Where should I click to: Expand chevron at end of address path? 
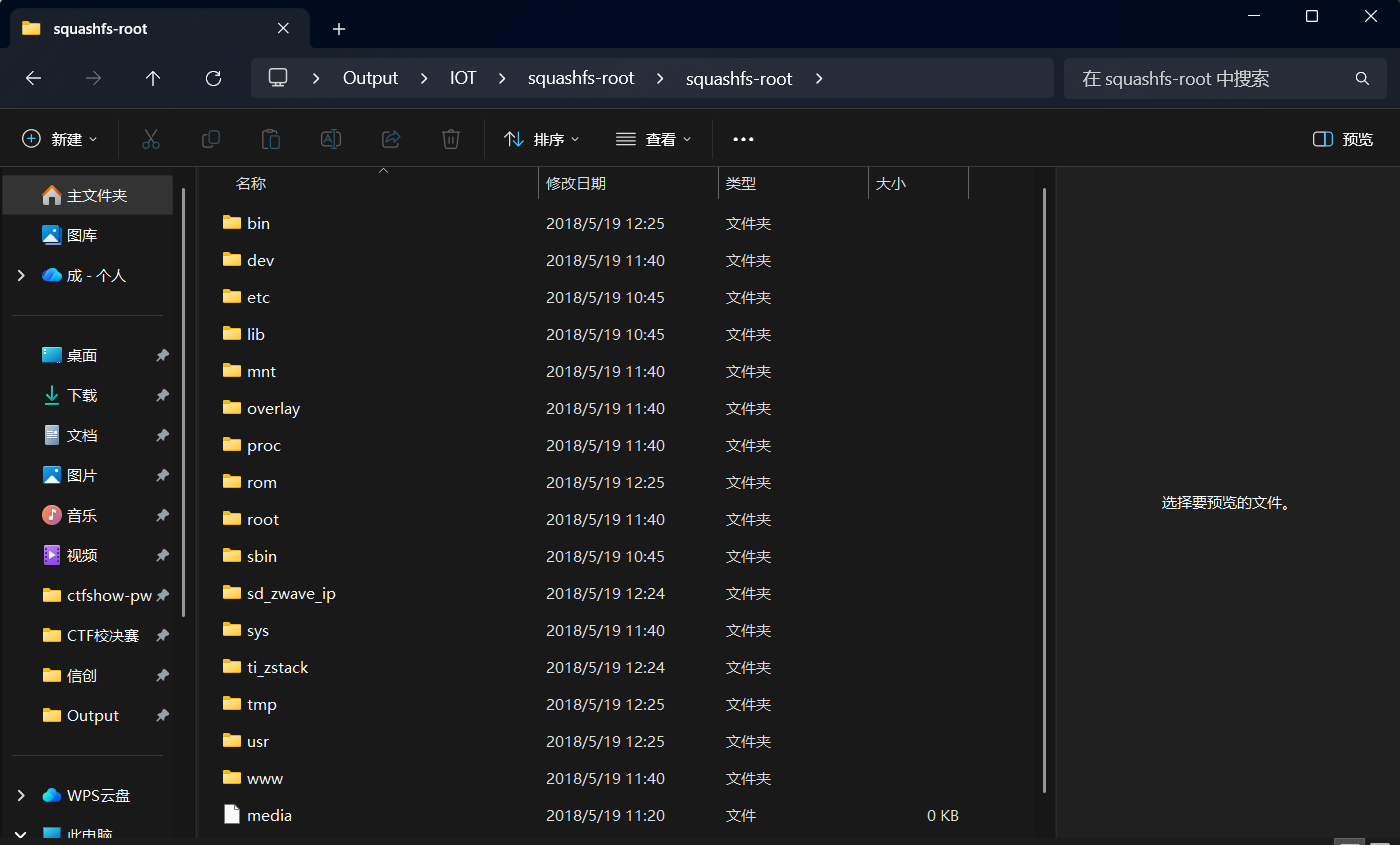tap(819, 78)
